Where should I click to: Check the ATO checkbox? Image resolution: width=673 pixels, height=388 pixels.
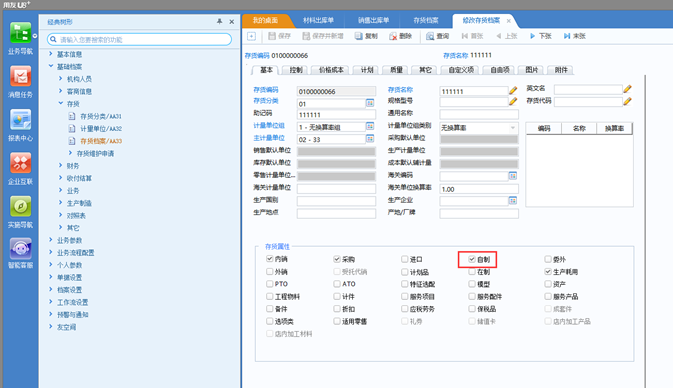(337, 284)
